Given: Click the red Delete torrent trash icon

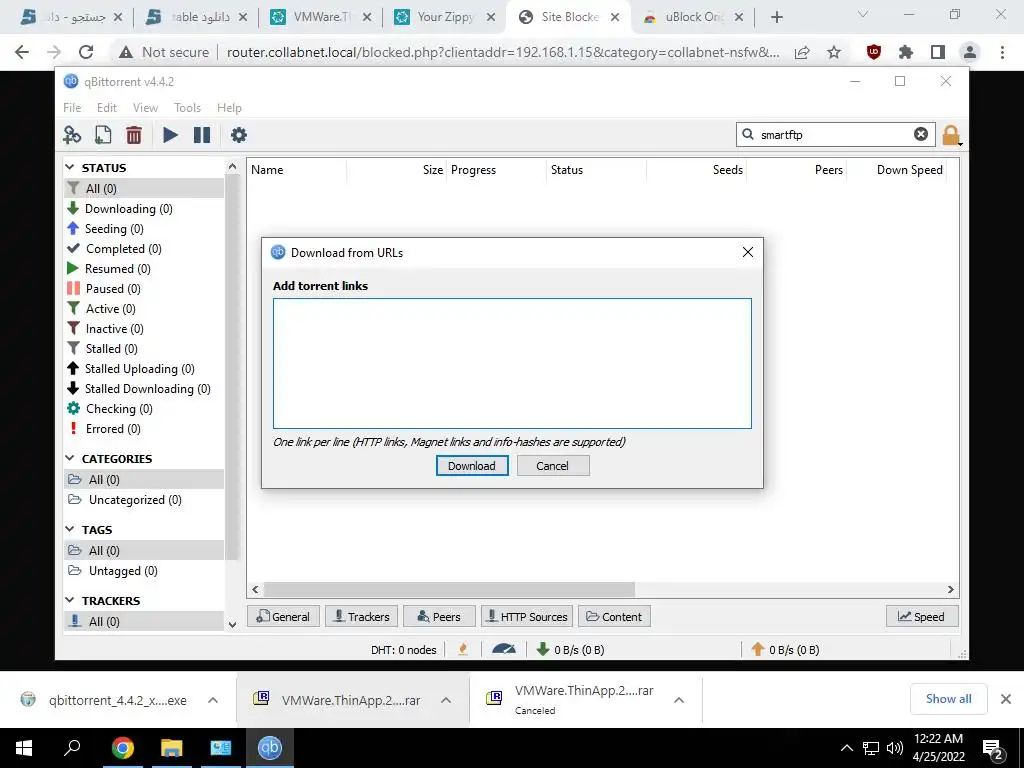Looking at the screenshot, I should (x=133, y=135).
